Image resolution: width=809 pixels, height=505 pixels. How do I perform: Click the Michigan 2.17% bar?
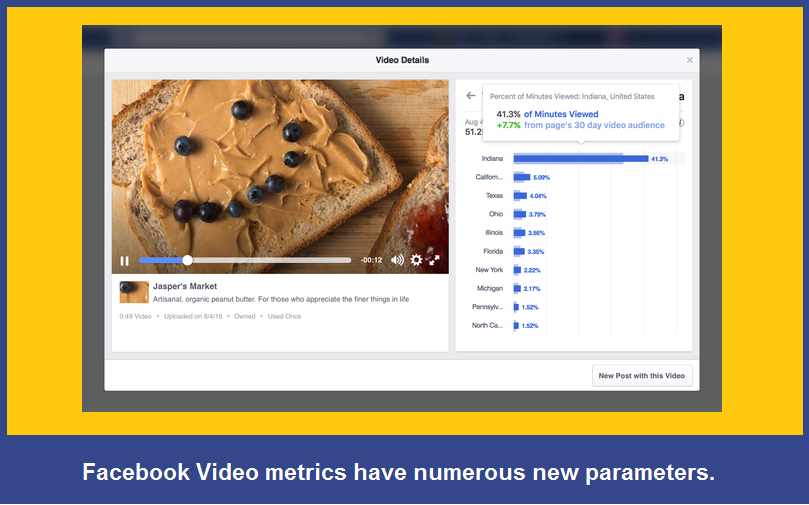(x=517, y=289)
